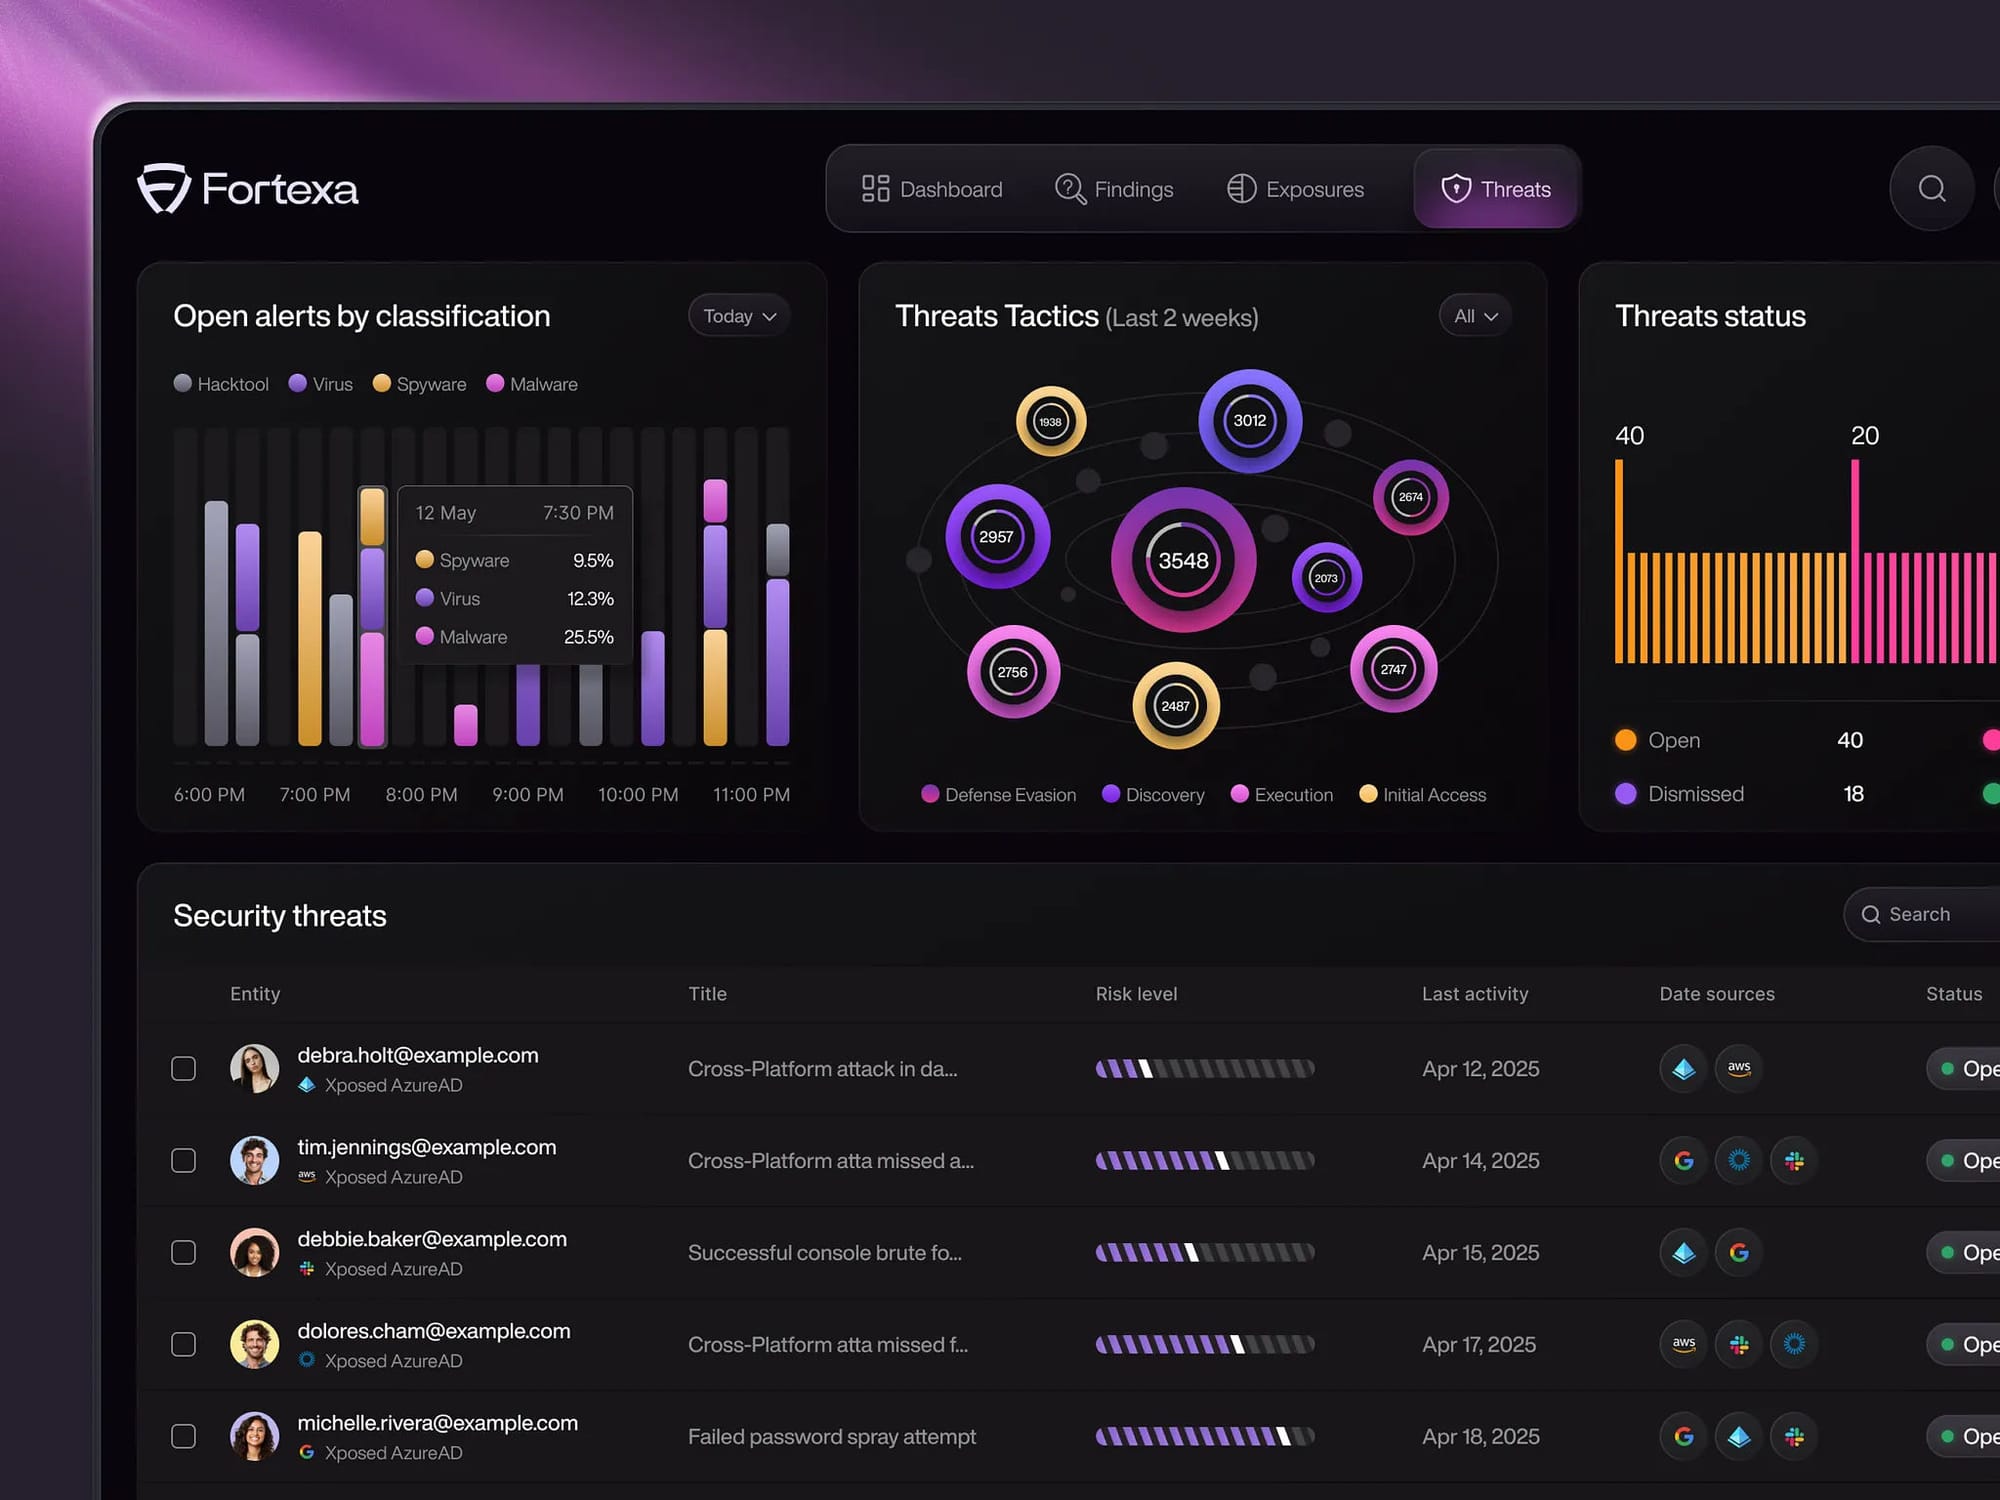Click the Open legend in Threats status
The height and width of the screenshot is (1500, 2000).
click(1658, 740)
